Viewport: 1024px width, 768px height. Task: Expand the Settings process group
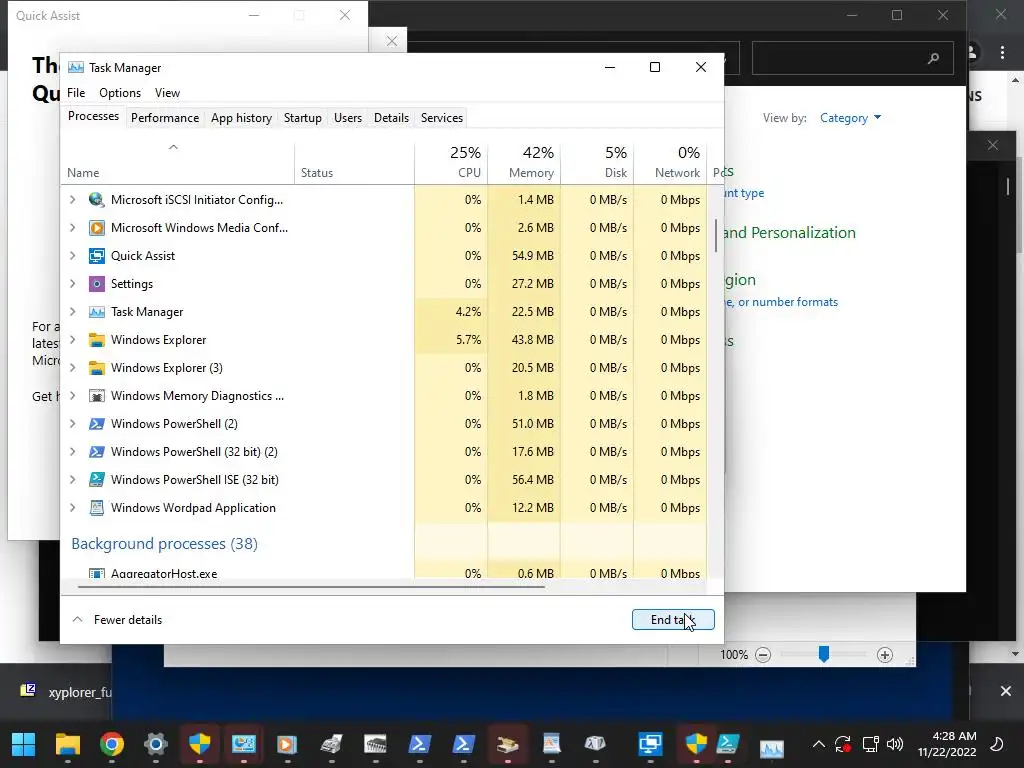72,284
